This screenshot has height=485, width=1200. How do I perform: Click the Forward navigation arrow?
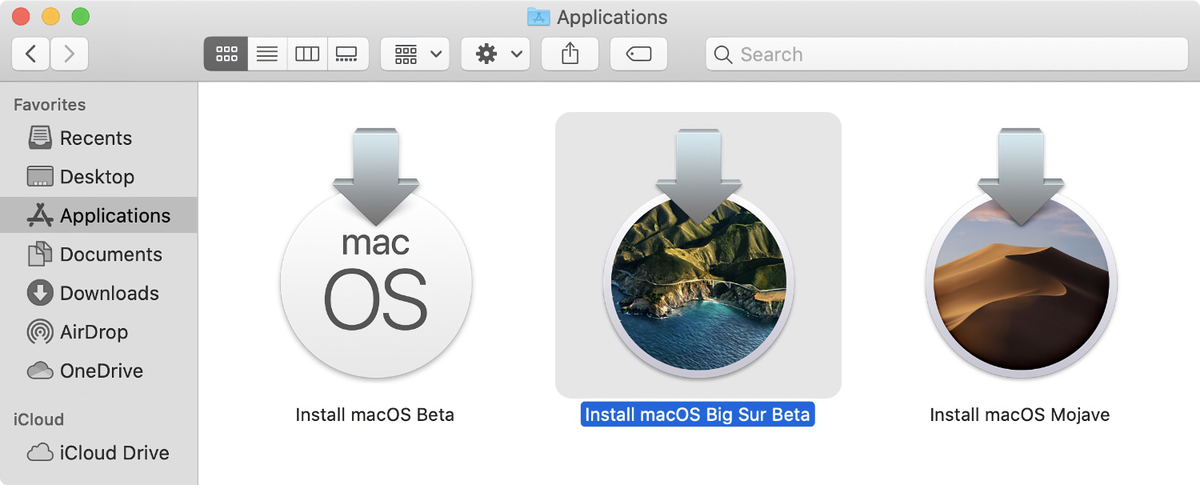coord(69,54)
